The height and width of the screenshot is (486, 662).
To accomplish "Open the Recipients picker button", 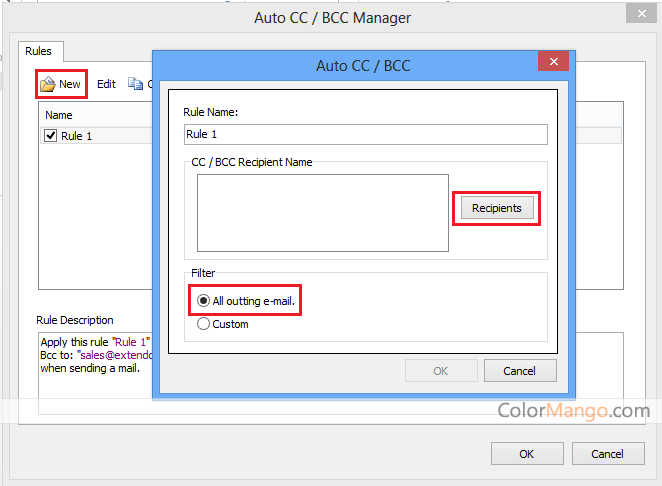I will tap(497, 208).
